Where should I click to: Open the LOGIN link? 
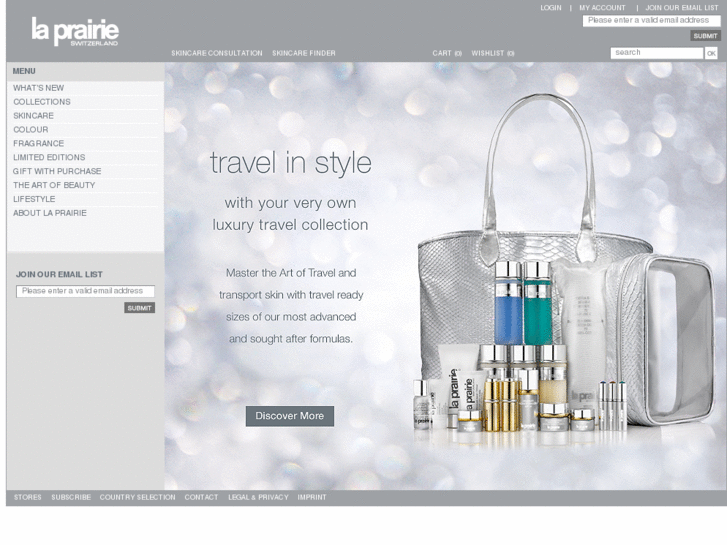tap(551, 8)
